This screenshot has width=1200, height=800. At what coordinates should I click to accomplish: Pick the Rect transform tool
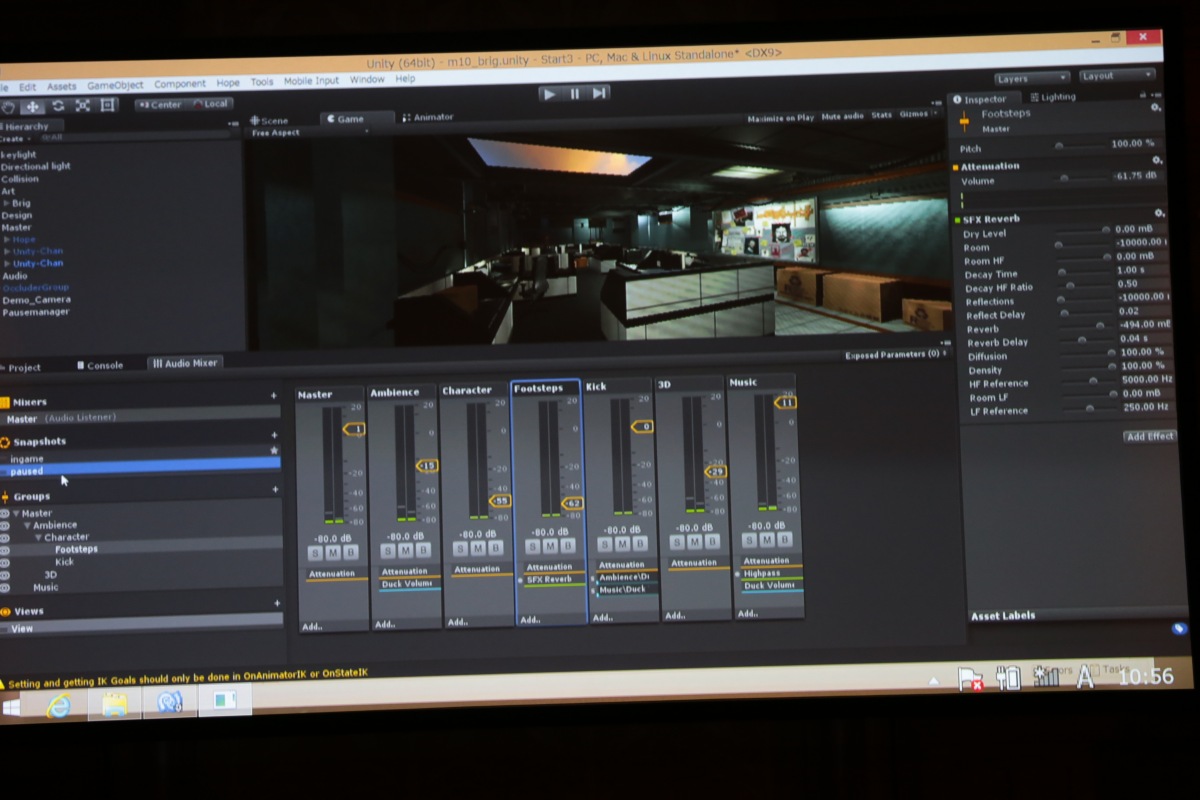[108, 106]
